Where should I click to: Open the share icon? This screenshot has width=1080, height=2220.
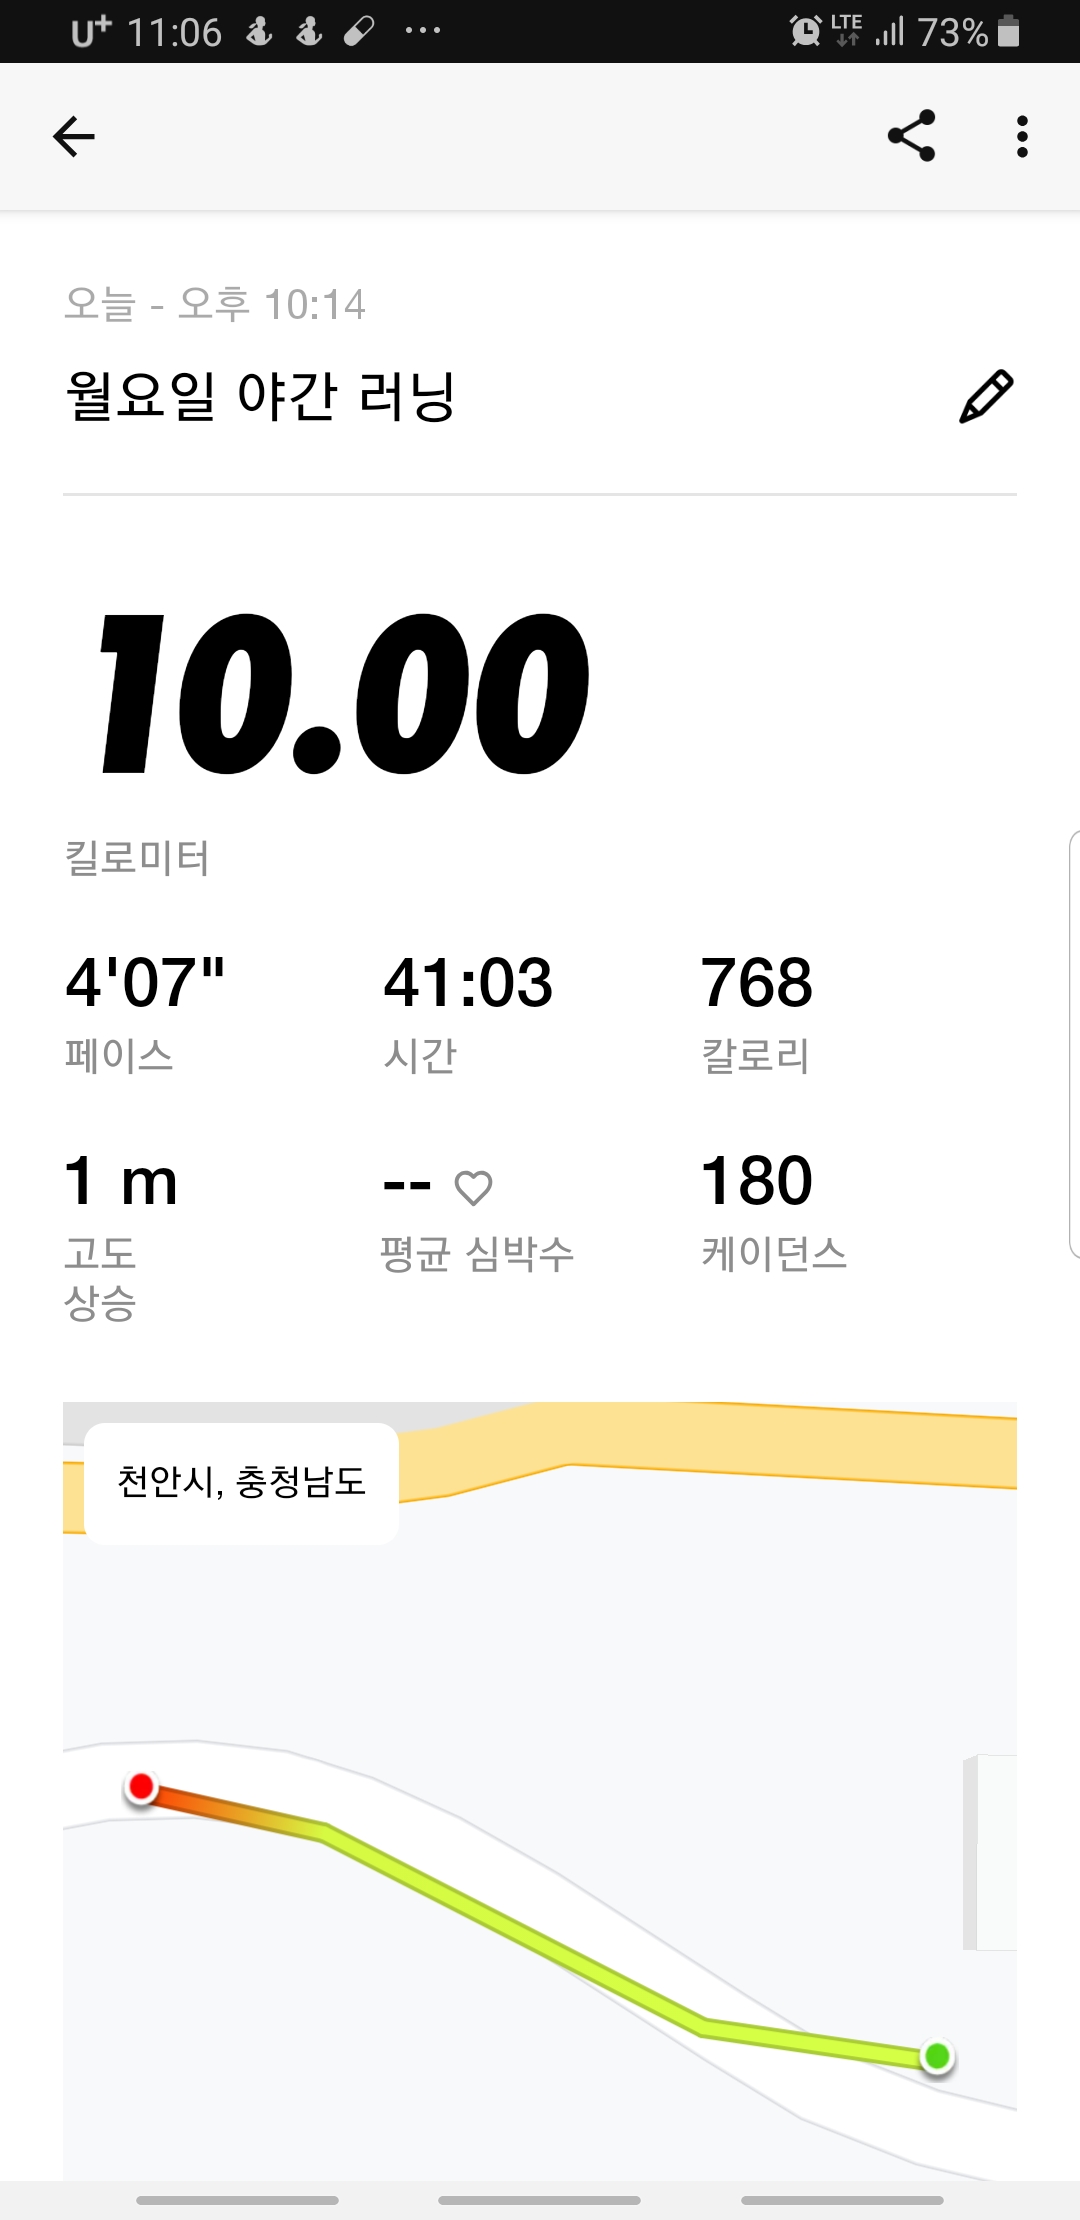[912, 136]
